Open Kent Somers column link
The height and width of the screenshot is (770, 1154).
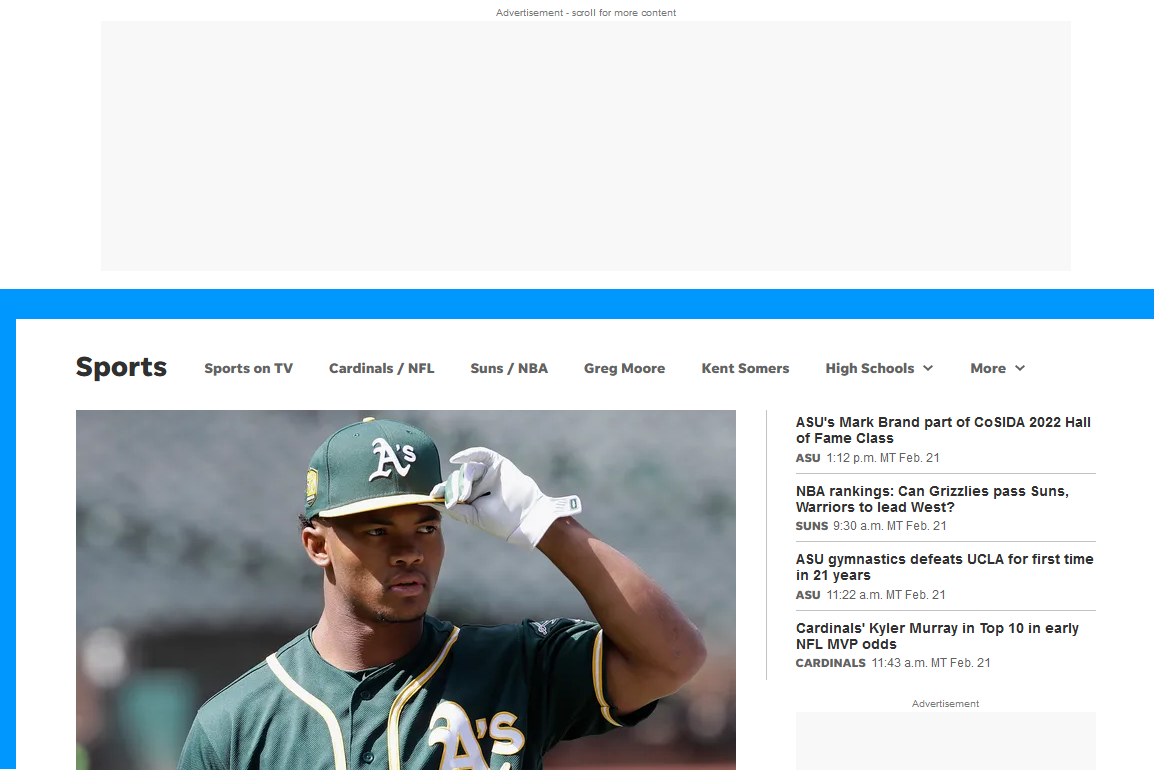(x=745, y=368)
